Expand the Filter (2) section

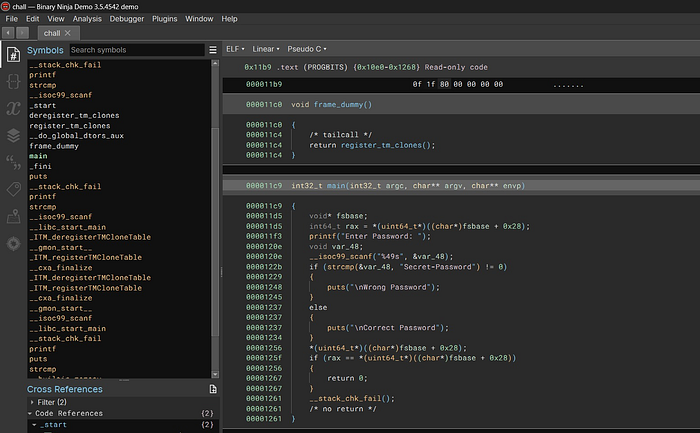[x=32, y=402]
